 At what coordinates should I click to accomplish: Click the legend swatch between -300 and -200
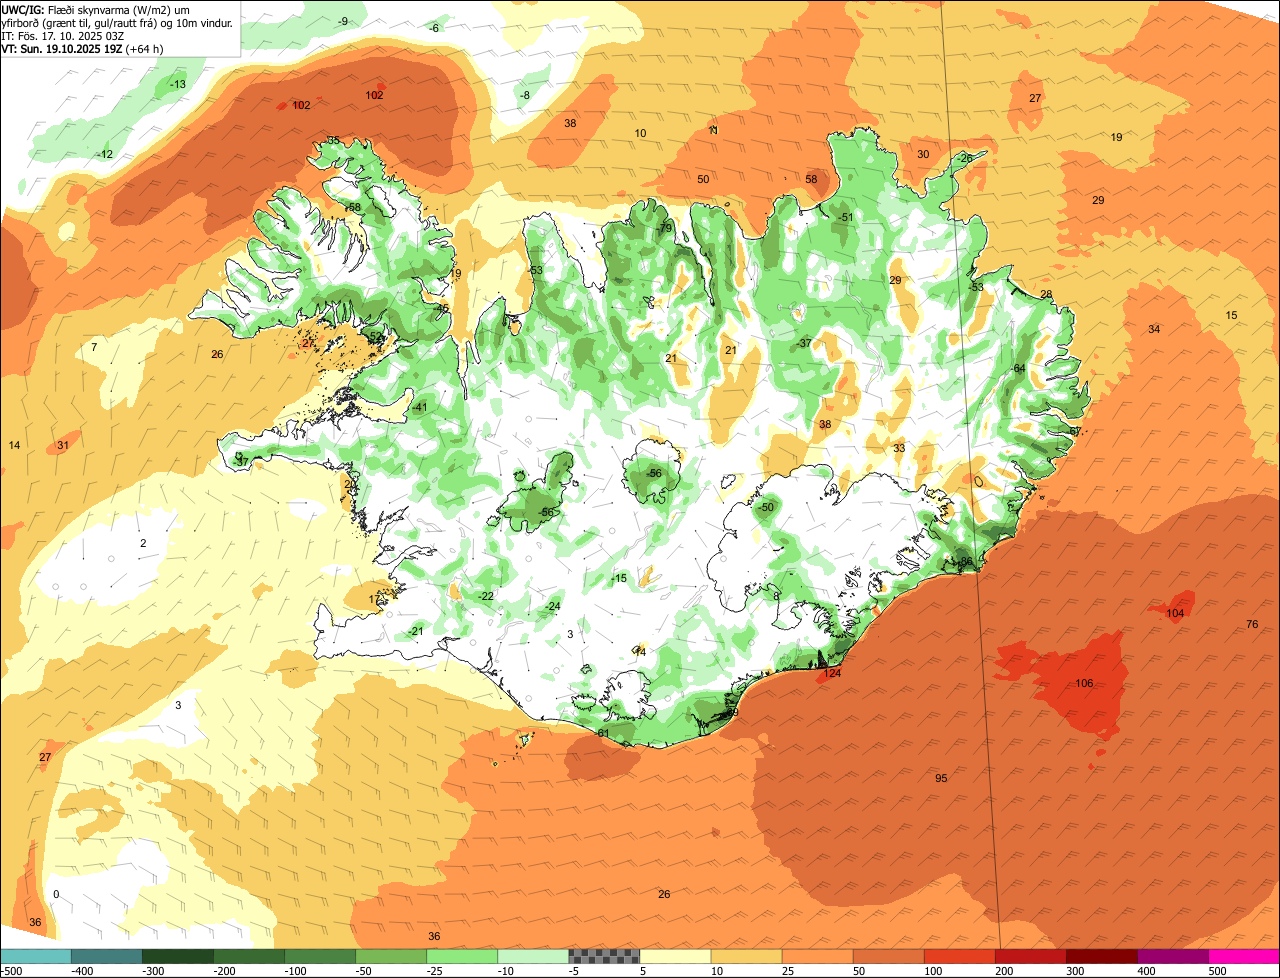(178, 956)
